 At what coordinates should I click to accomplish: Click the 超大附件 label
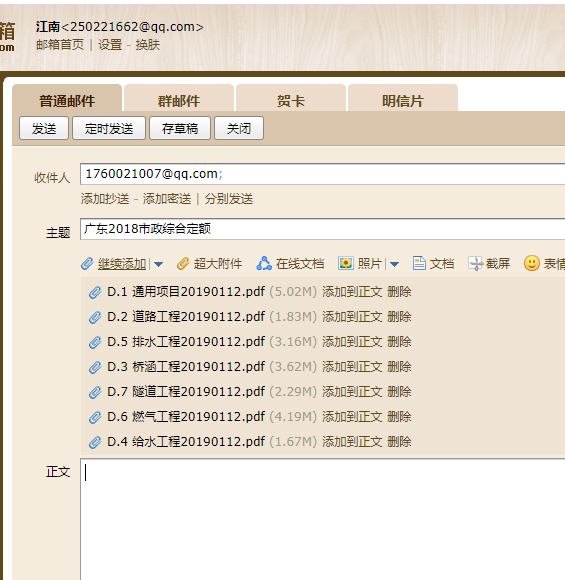point(218,264)
